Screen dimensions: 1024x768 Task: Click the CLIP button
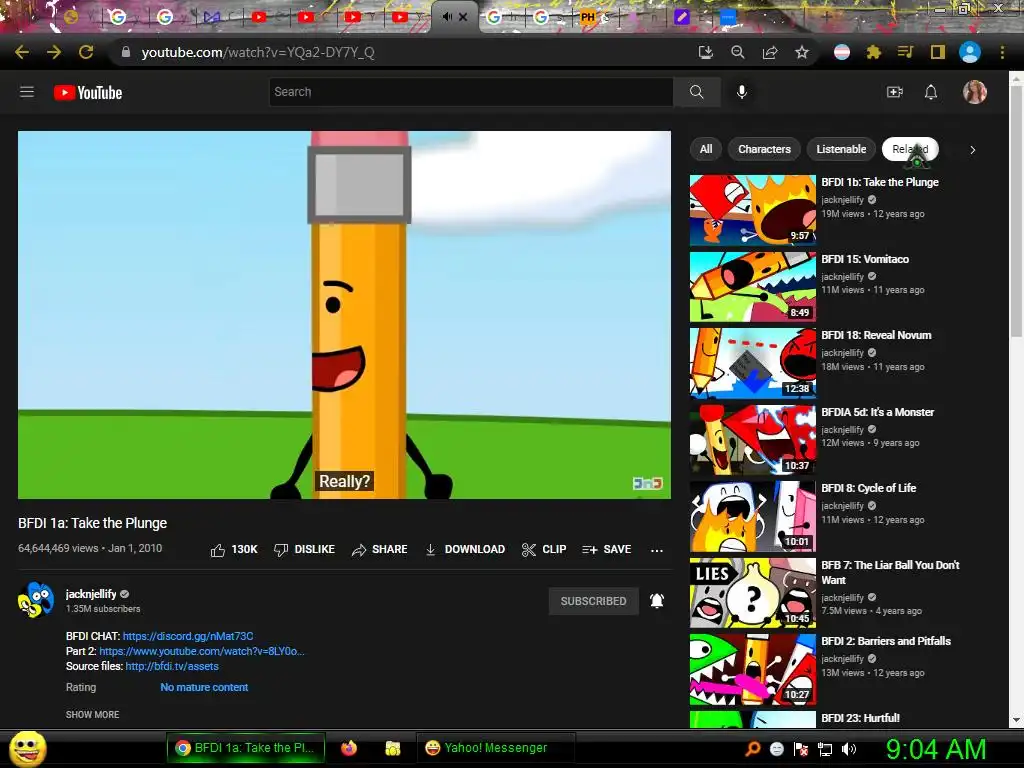[544, 550]
